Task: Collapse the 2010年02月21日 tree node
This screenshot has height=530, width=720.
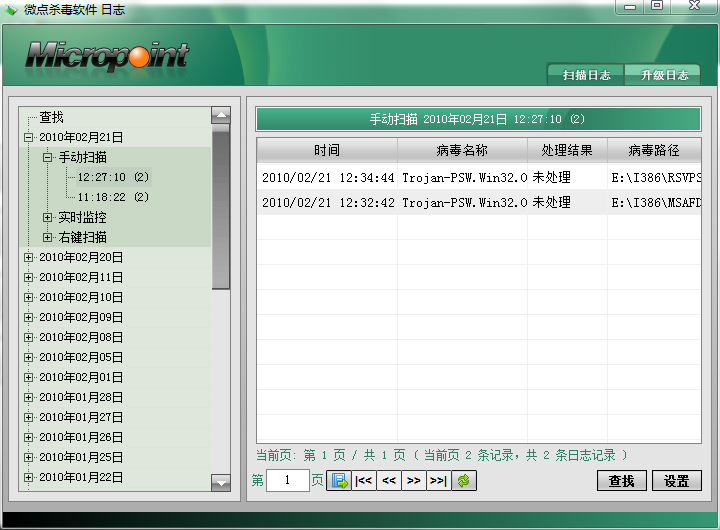Action: (x=28, y=137)
